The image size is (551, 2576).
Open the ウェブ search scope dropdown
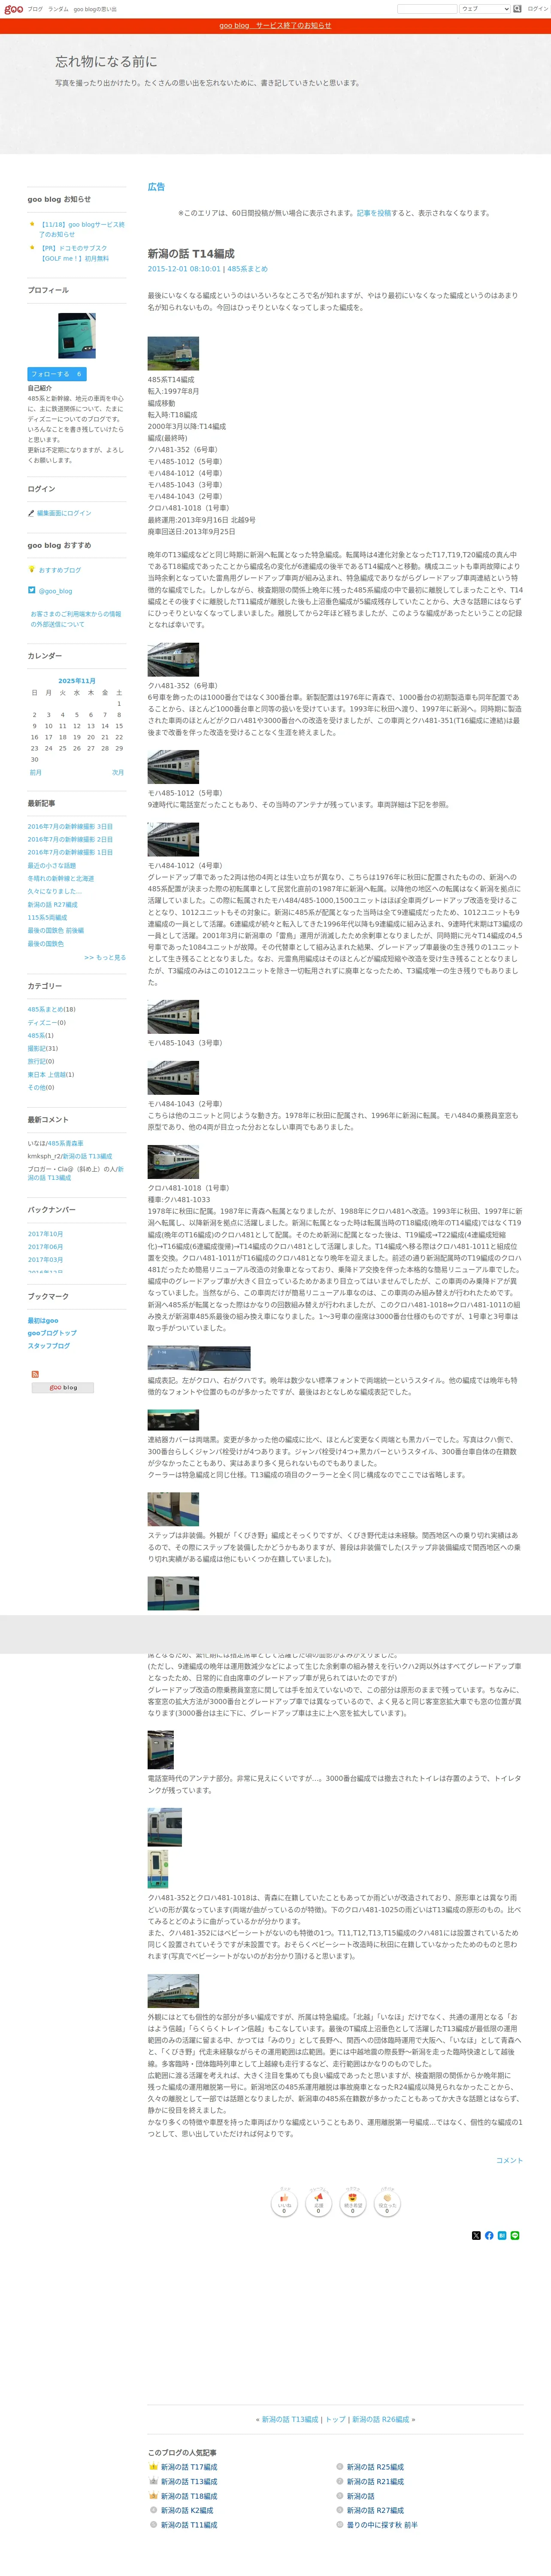pos(485,9)
